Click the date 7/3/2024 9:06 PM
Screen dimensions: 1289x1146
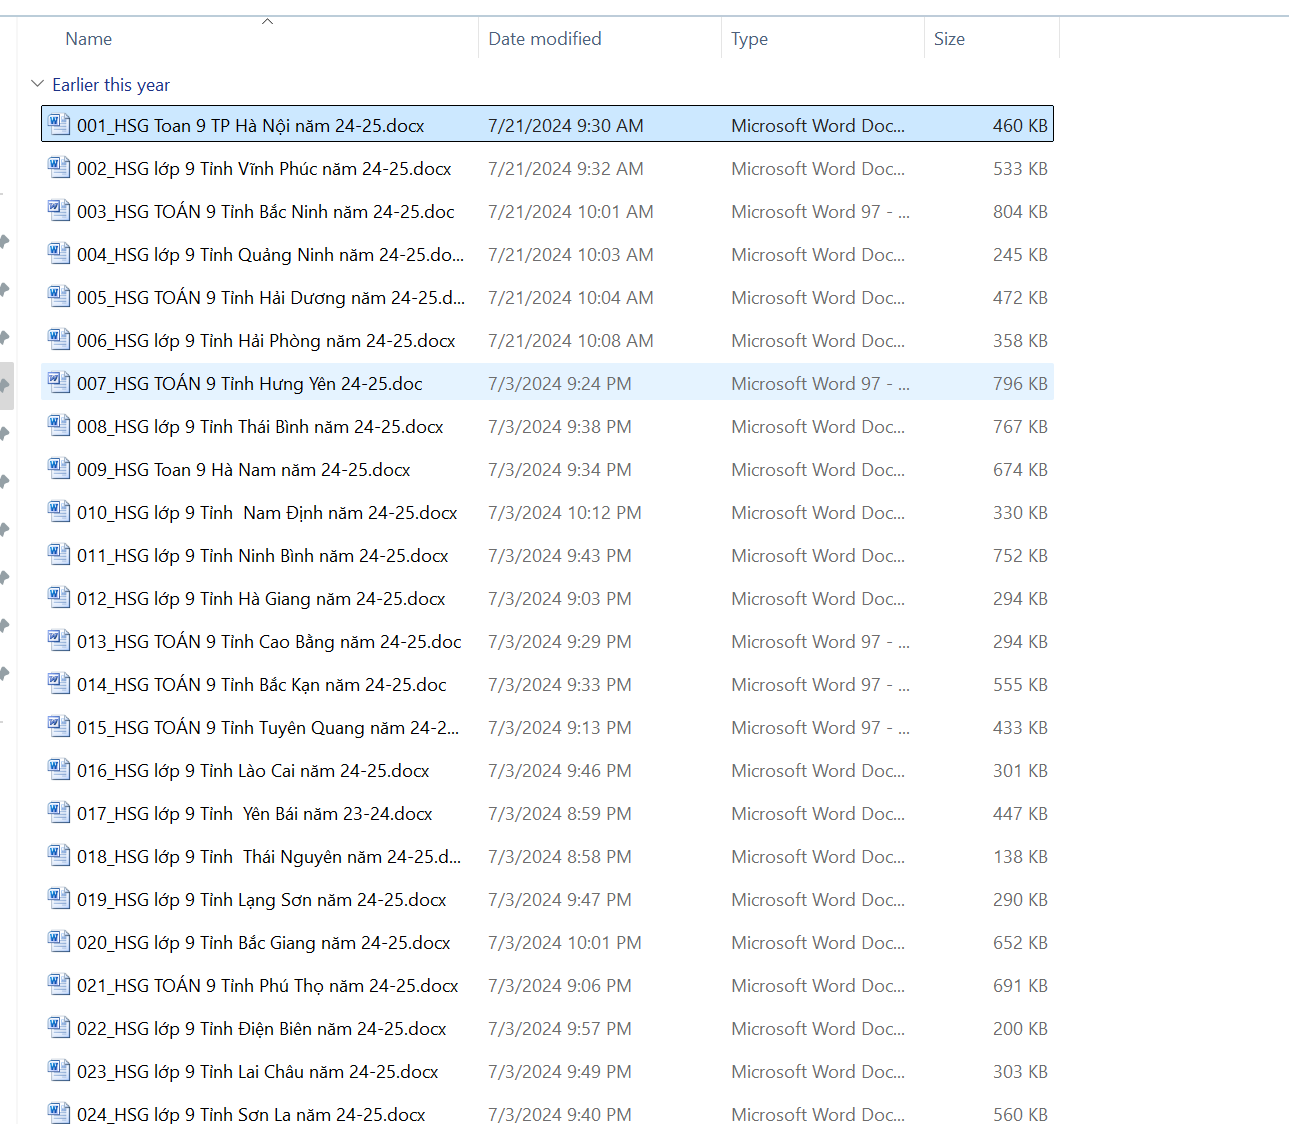[560, 986]
